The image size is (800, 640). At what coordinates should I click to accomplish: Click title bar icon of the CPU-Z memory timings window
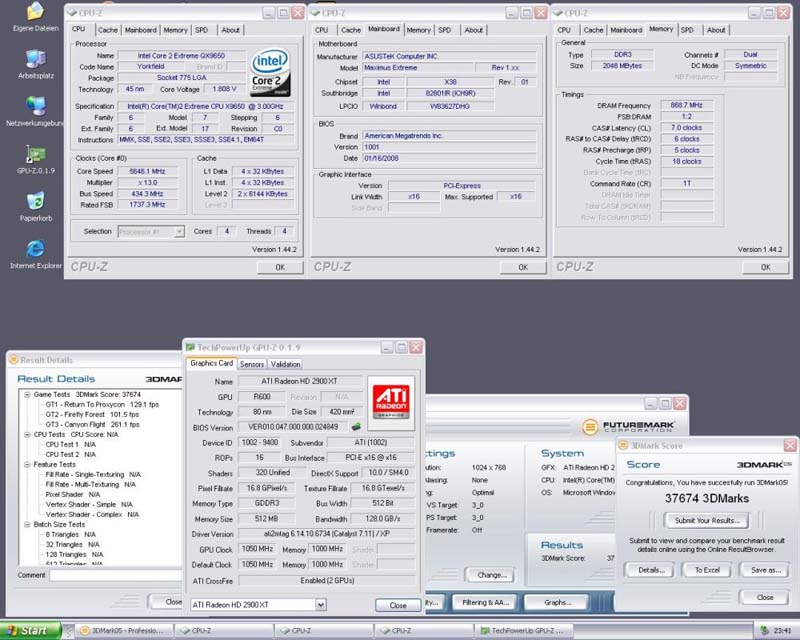[x=558, y=12]
